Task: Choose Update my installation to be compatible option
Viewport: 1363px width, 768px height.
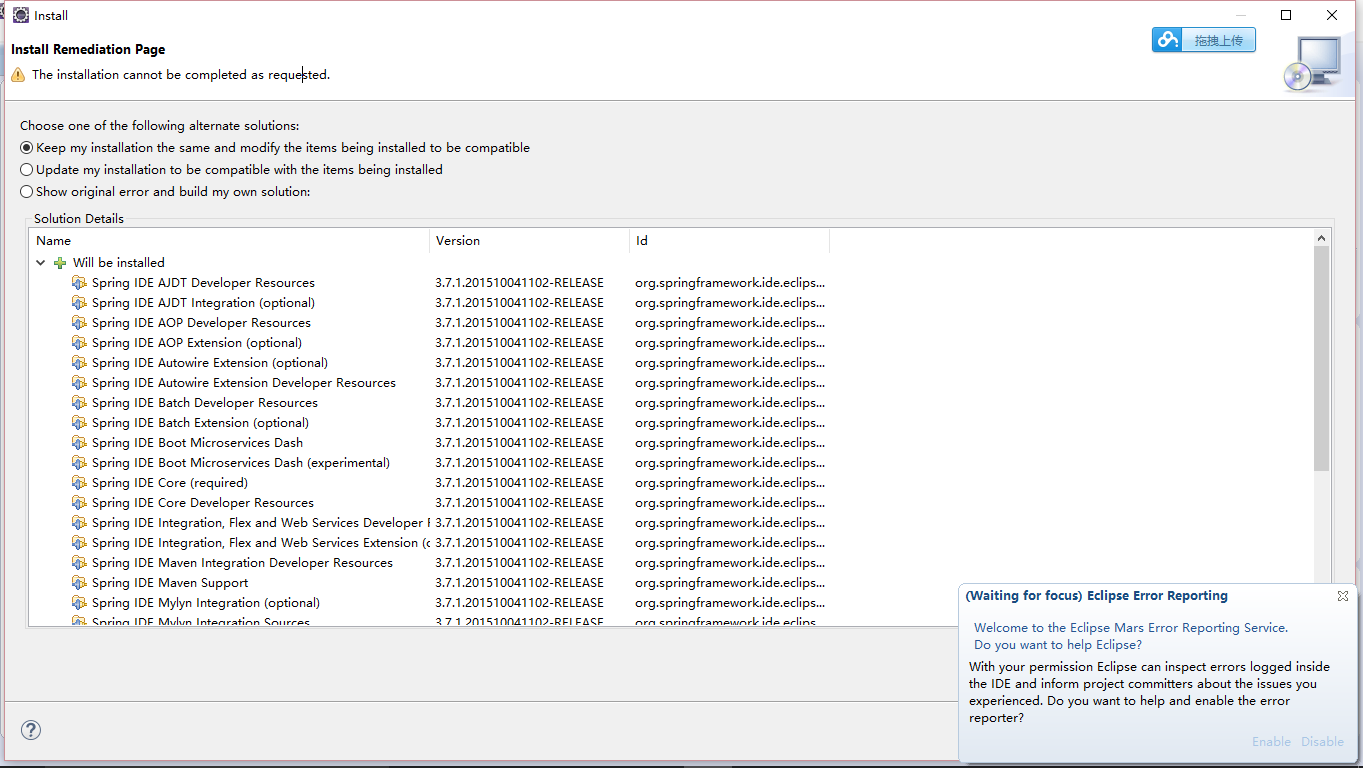Action: (x=231, y=170)
